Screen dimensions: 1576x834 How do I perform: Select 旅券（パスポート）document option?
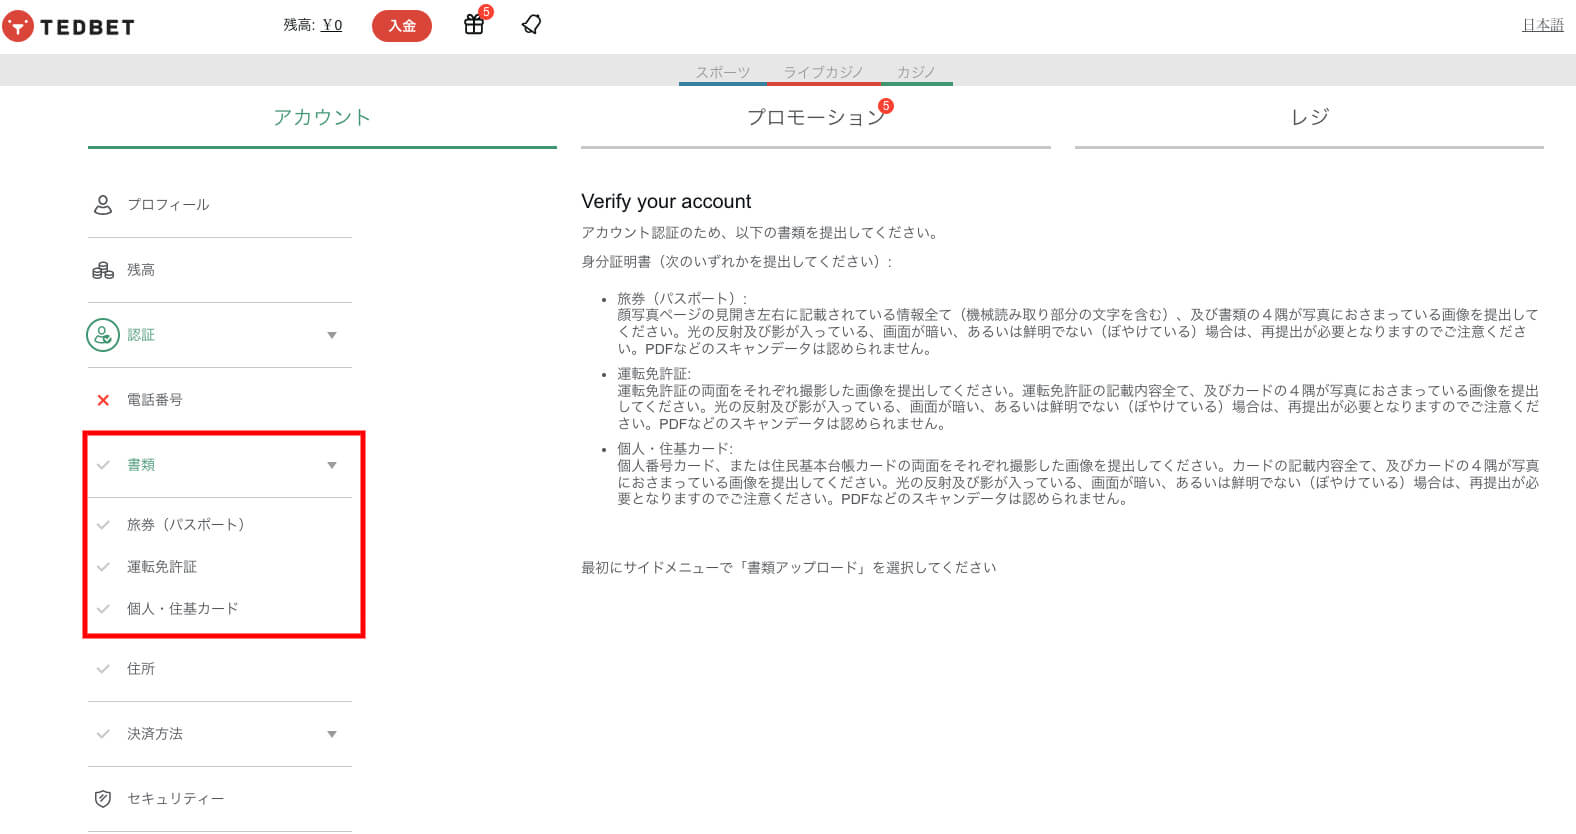coord(186,525)
